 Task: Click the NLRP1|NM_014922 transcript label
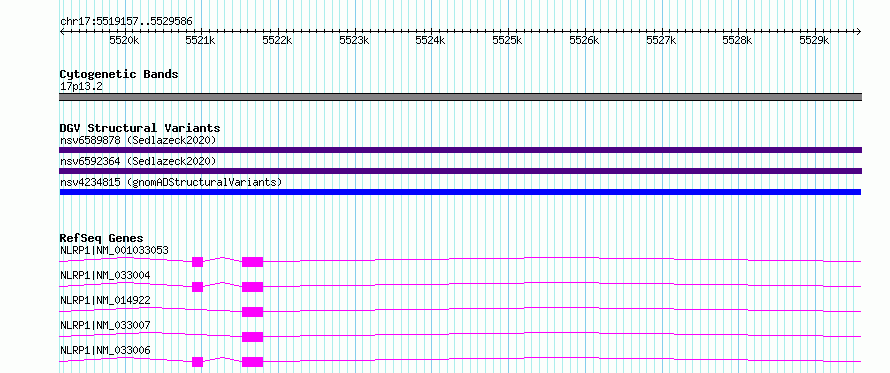click(x=105, y=300)
